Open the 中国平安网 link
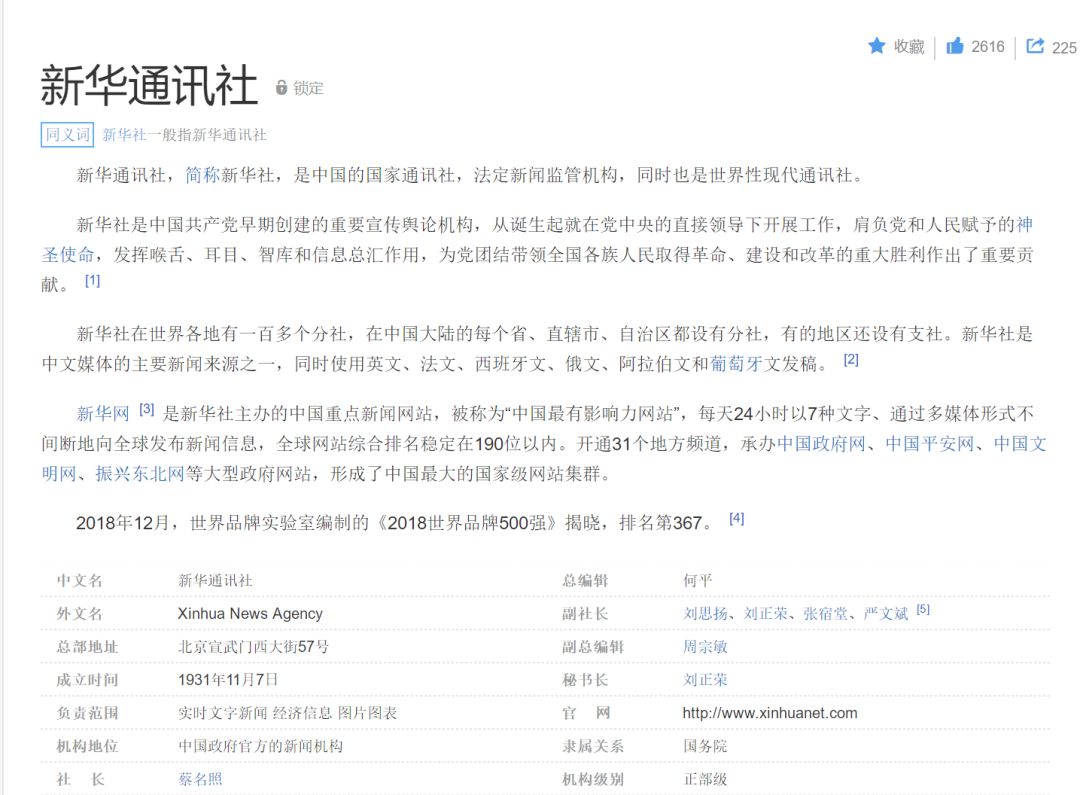This screenshot has height=795, width=1080. click(x=930, y=444)
